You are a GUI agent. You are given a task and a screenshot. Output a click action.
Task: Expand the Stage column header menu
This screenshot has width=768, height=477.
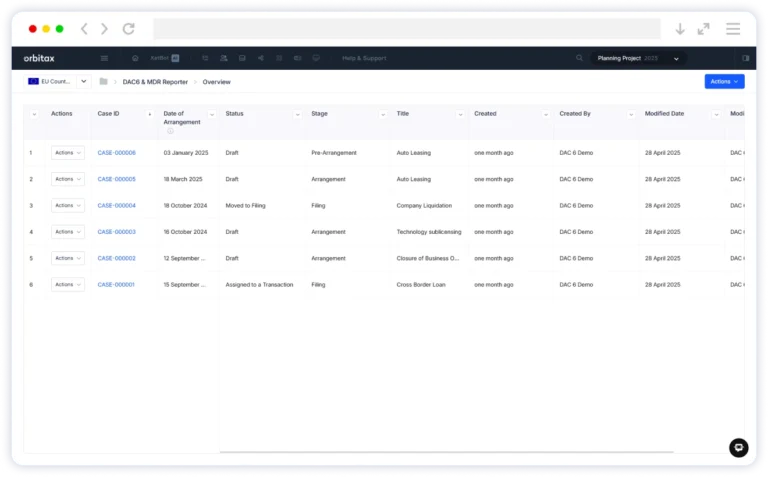click(x=382, y=114)
